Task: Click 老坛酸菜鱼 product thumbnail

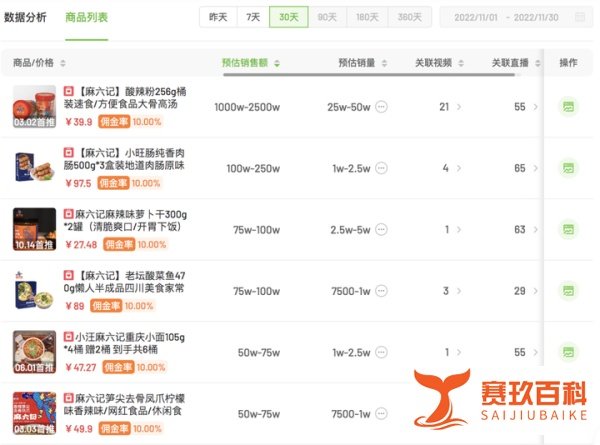Action: click(34, 290)
